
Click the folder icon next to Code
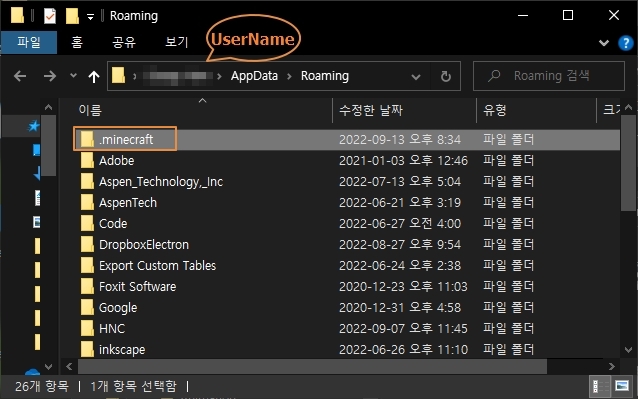tap(87, 224)
